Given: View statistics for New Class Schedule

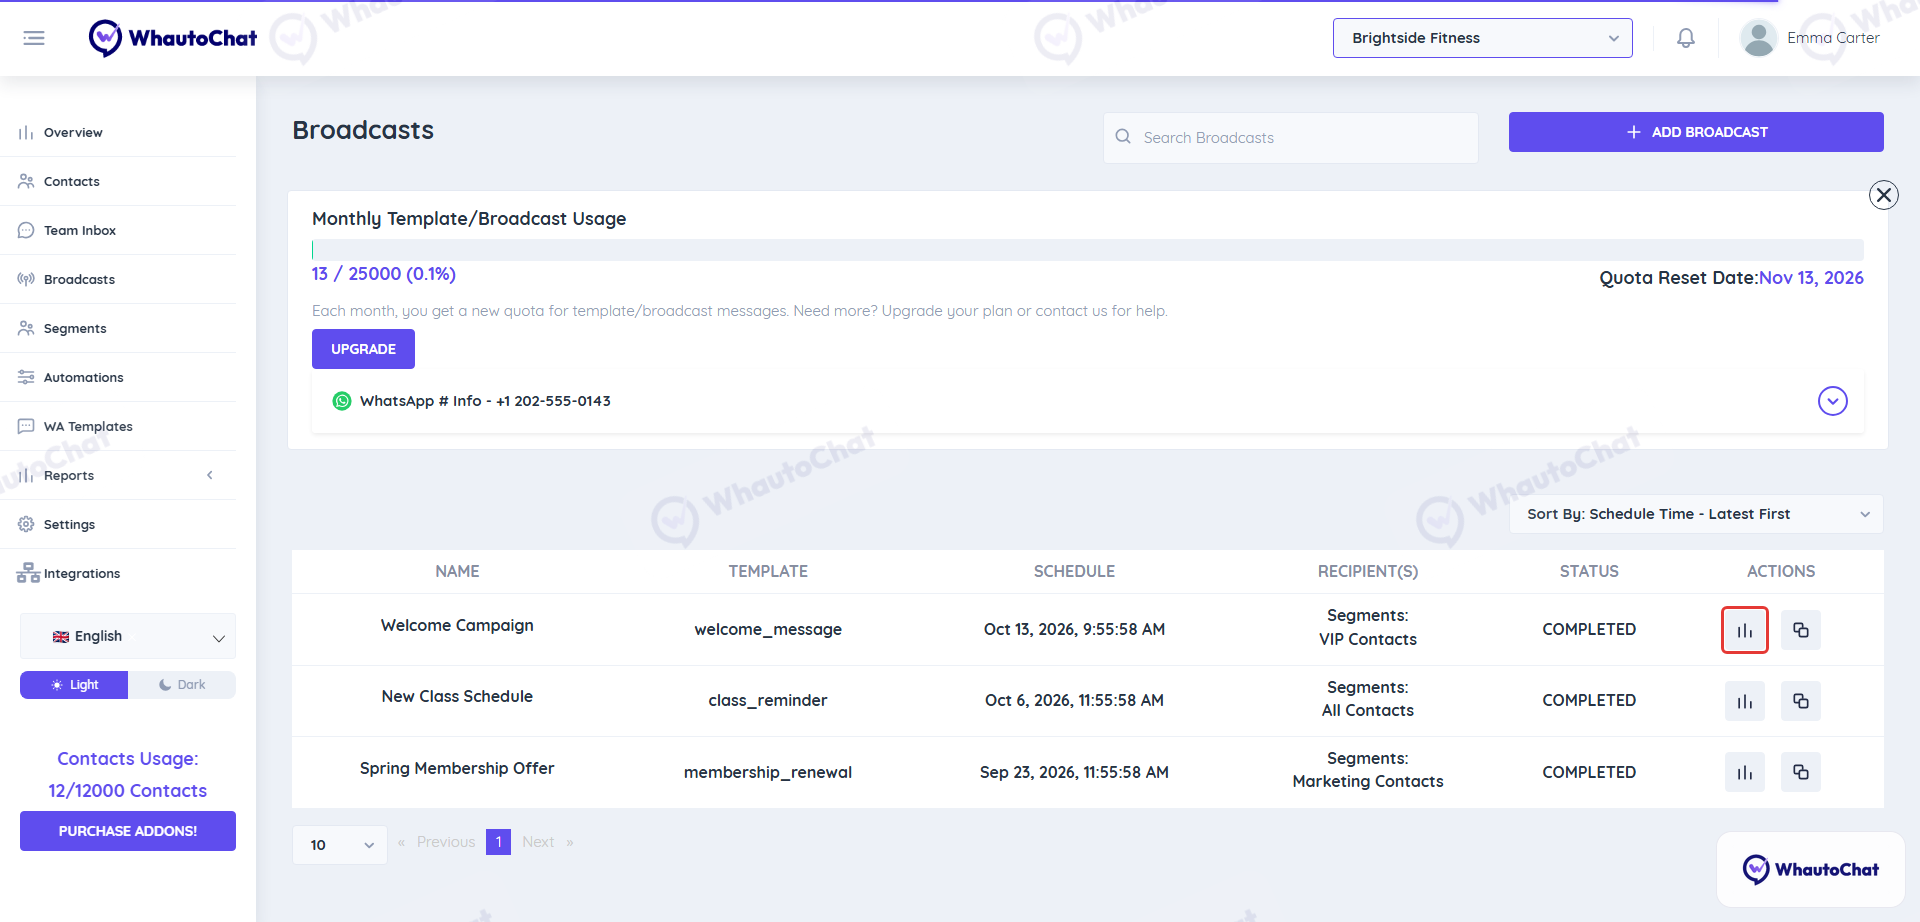Looking at the screenshot, I should (1745, 701).
